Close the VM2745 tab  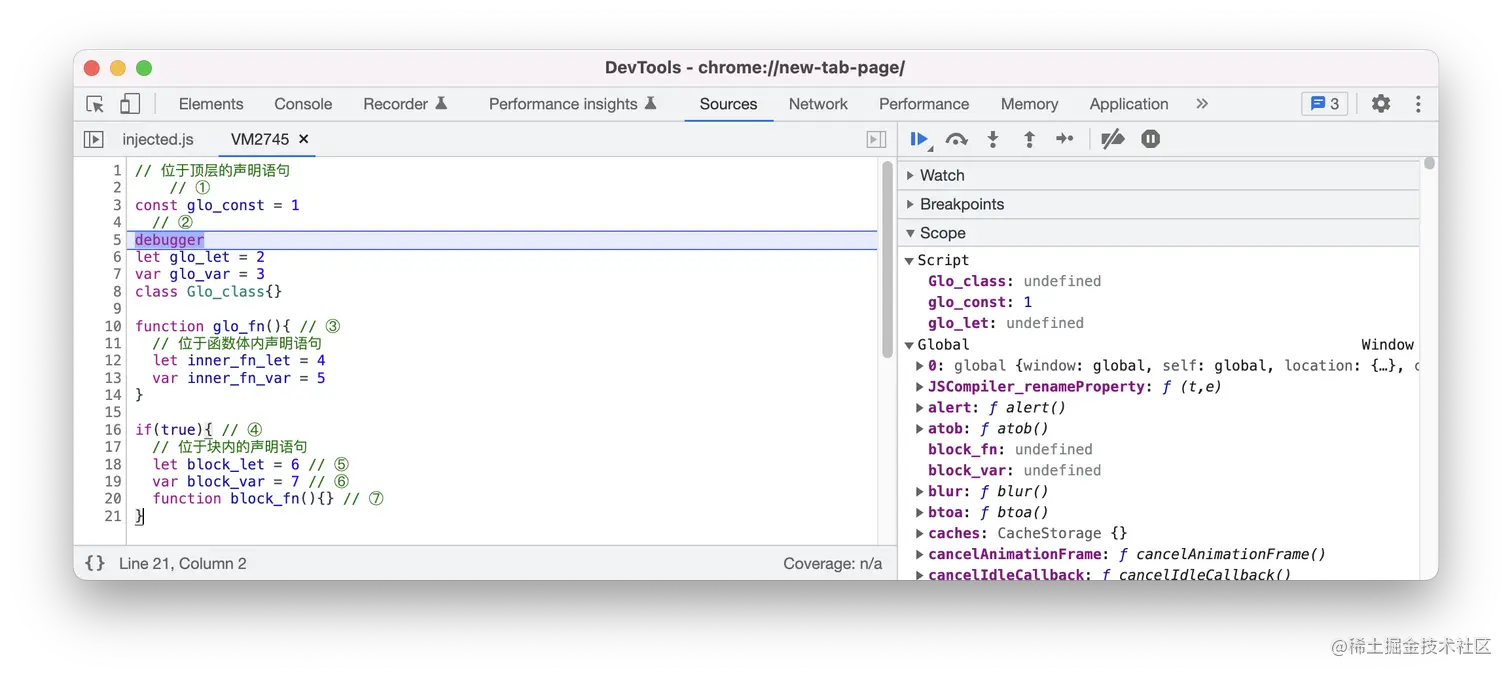304,139
